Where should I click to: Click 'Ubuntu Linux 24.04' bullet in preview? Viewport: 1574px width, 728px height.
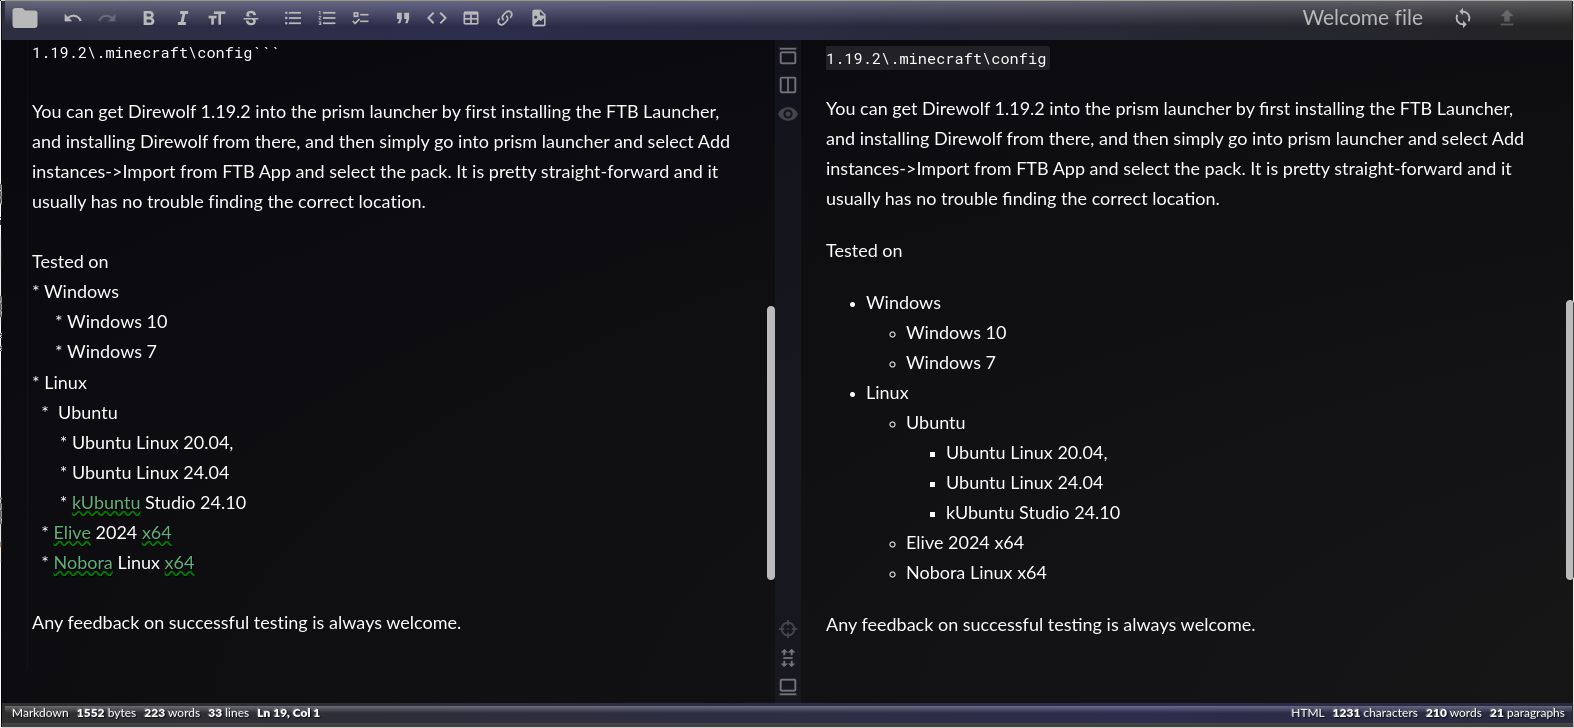[1024, 483]
